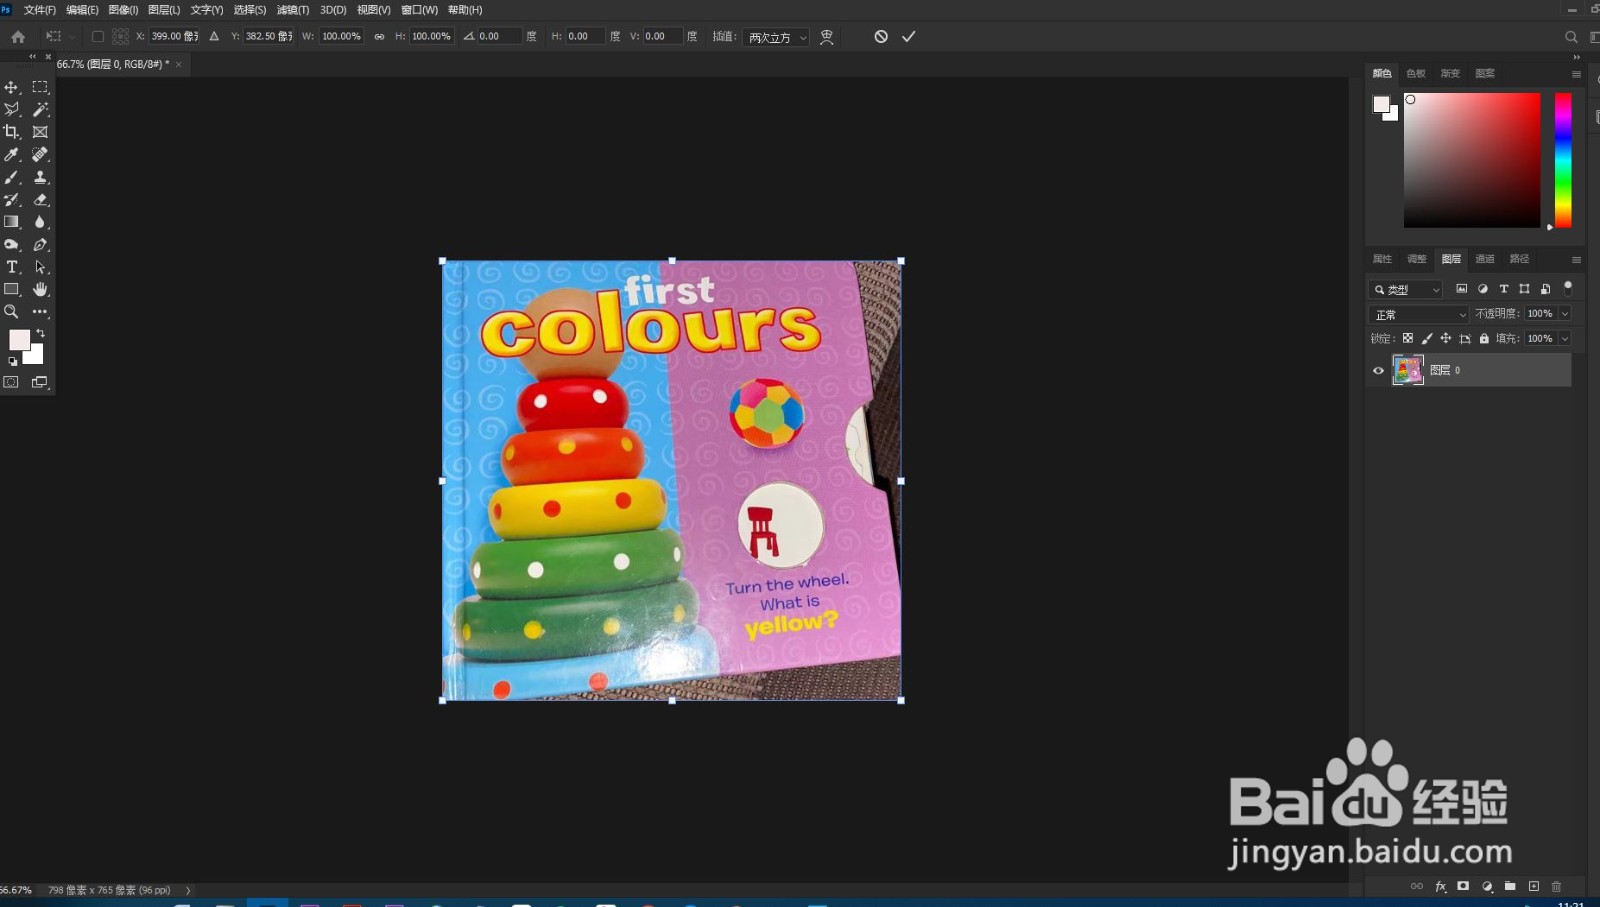
Task: Cancel the transform
Action: [x=881, y=36]
